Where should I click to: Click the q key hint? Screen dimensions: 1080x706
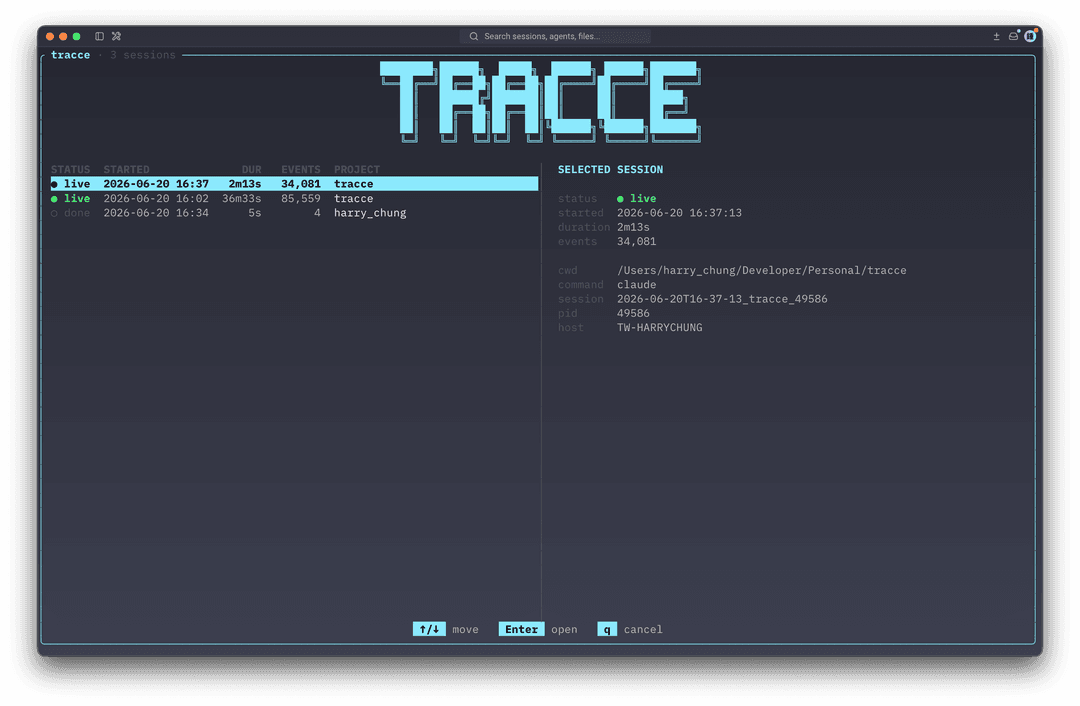click(x=607, y=630)
